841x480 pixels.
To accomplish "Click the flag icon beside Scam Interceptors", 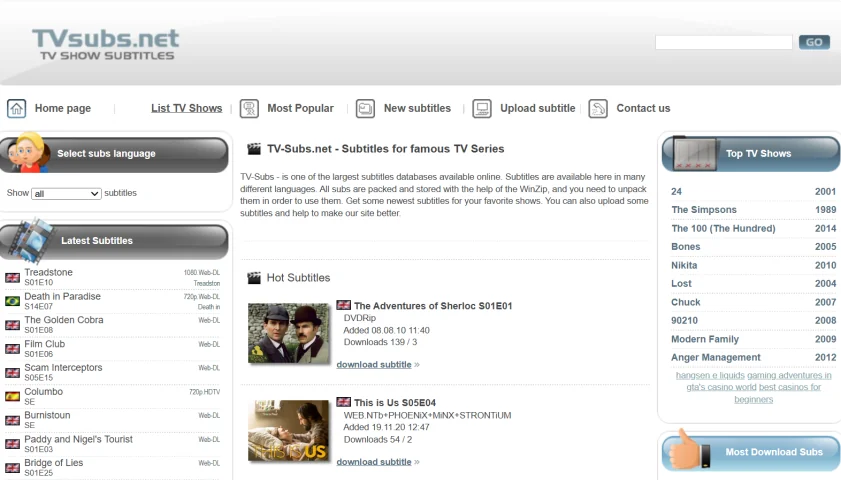I will [12, 372].
